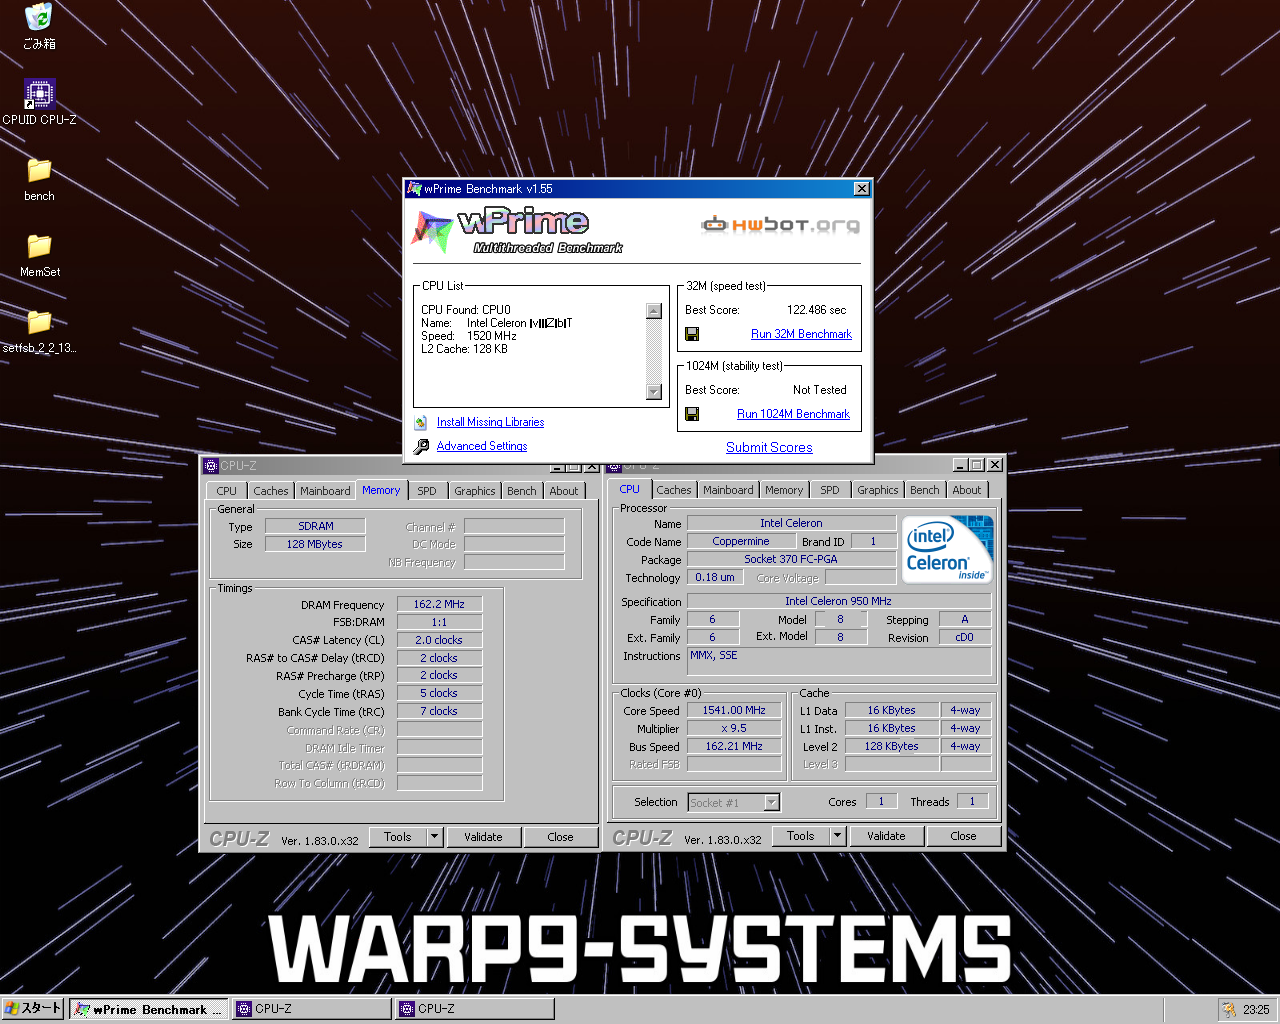Minimize the right CPU-Z window
The width and height of the screenshot is (1280, 1024).
960,465
